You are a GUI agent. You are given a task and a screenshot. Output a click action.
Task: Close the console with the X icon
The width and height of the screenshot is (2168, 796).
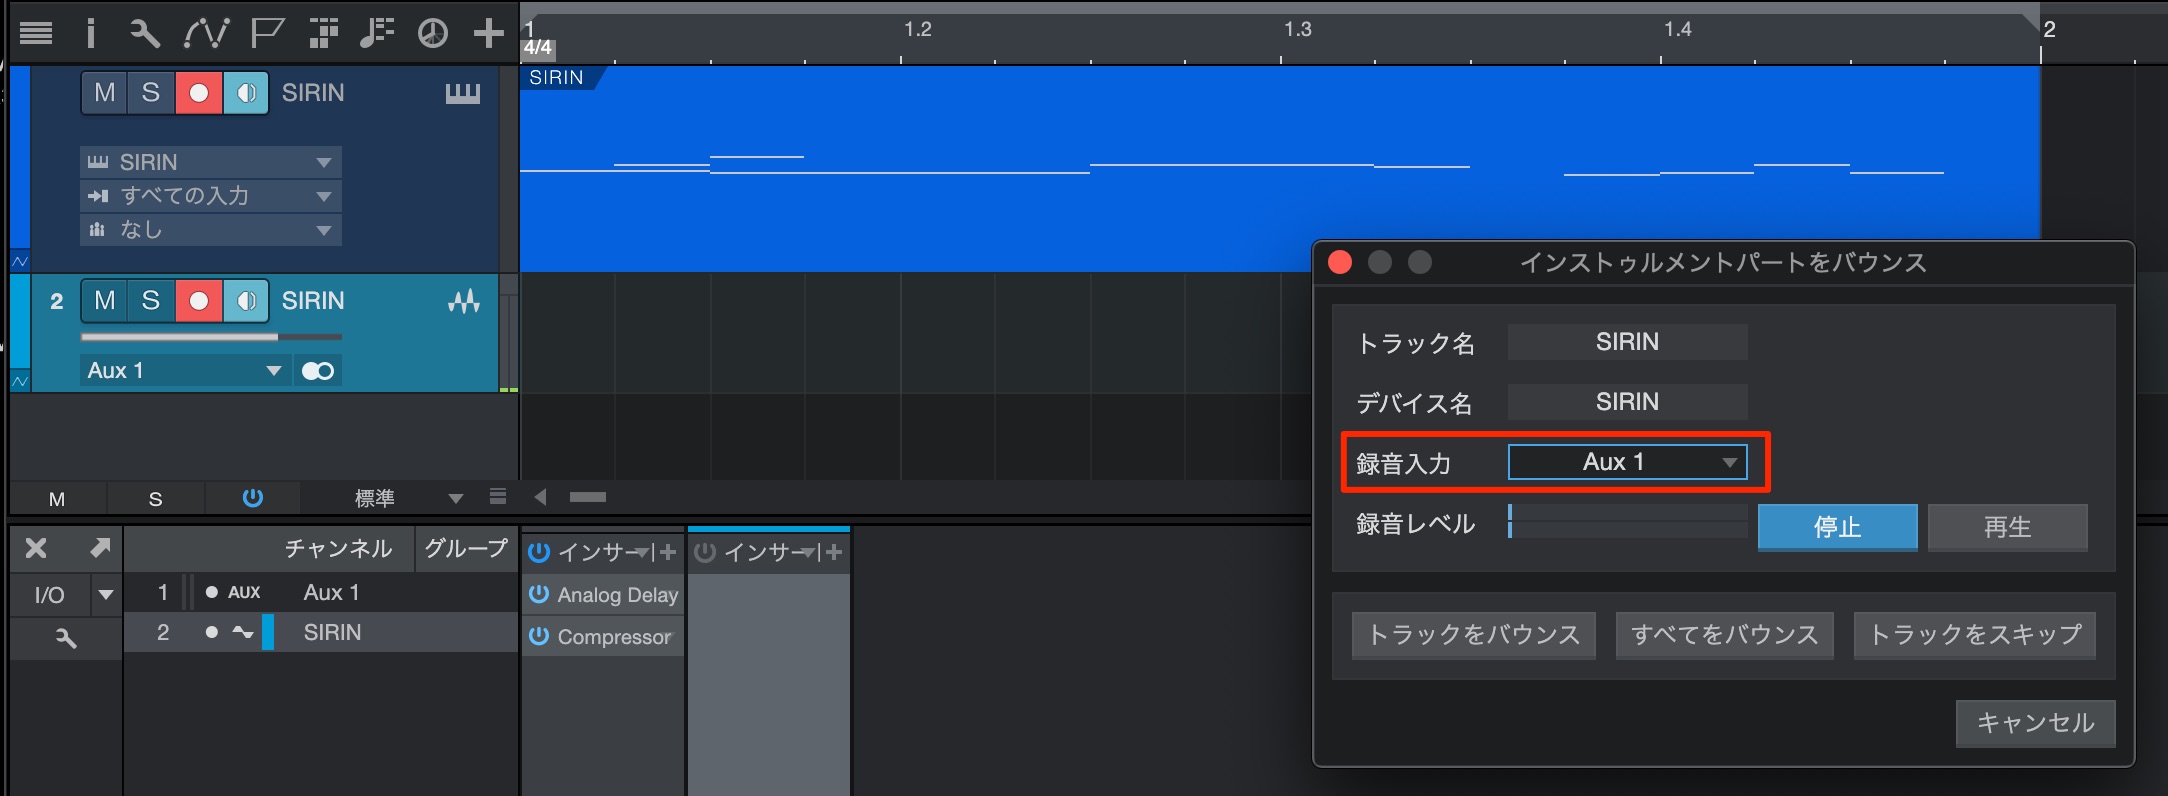(36, 548)
